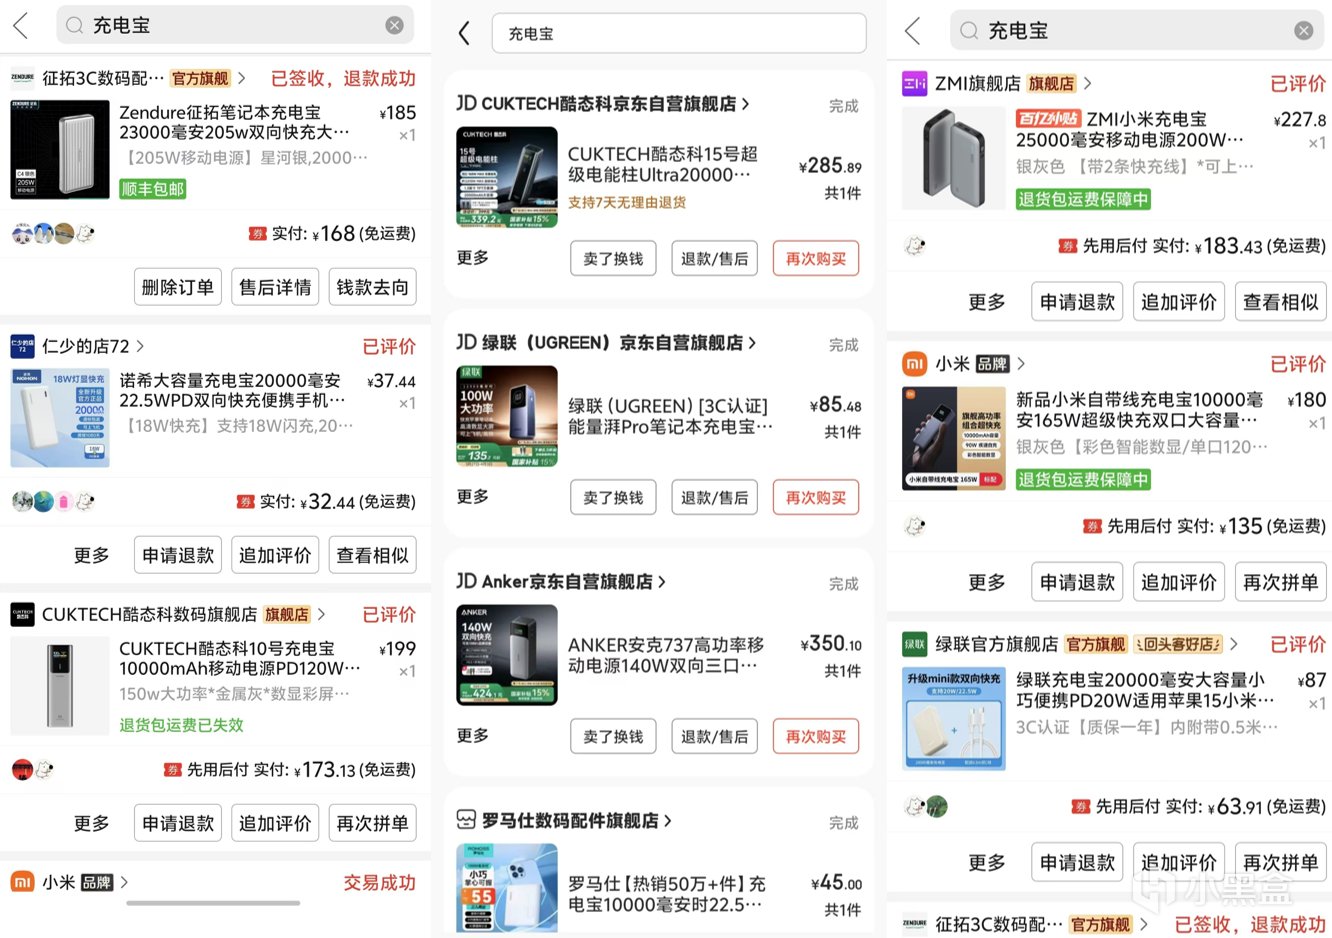Viewport: 1332px width, 938px height.
Task: Tap the 钱款去向 button
Action: (372, 287)
